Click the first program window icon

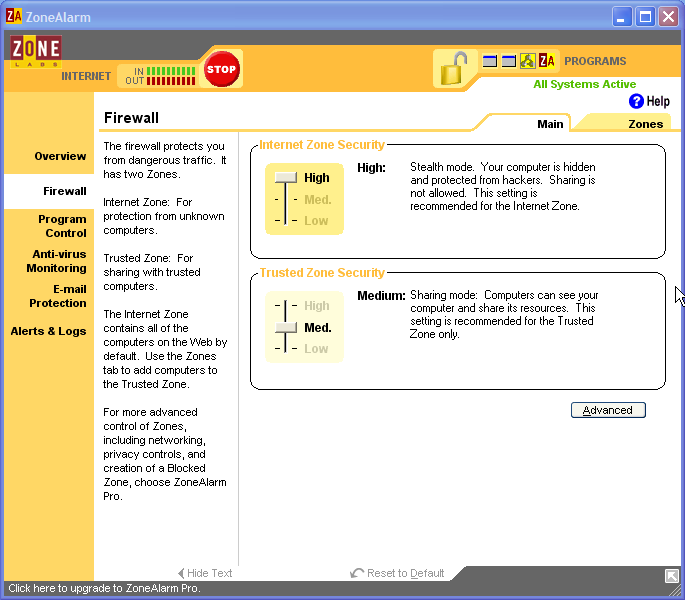coord(490,61)
